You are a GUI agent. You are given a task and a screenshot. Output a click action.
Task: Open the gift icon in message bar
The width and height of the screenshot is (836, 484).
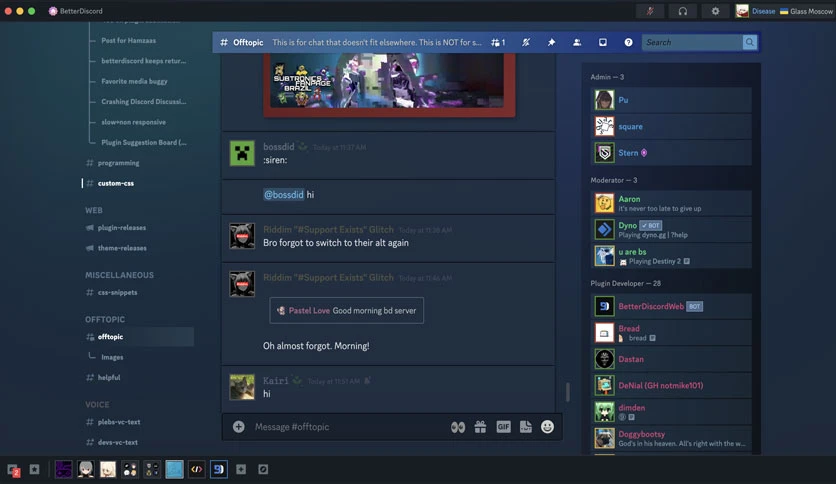(480, 427)
